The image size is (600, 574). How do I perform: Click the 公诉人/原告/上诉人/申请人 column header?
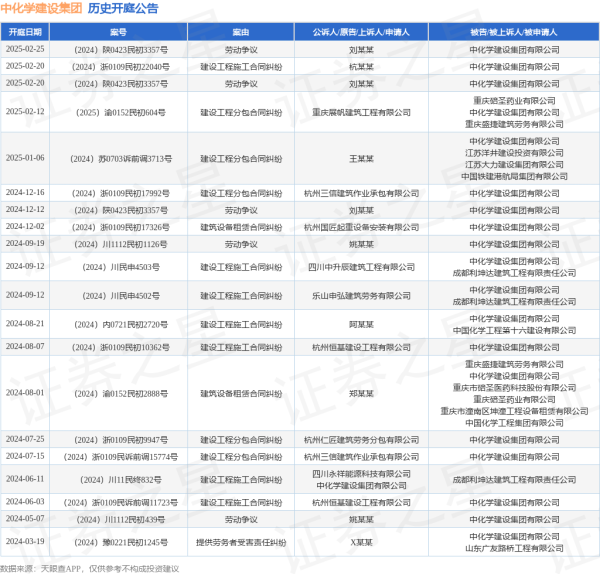[361, 32]
